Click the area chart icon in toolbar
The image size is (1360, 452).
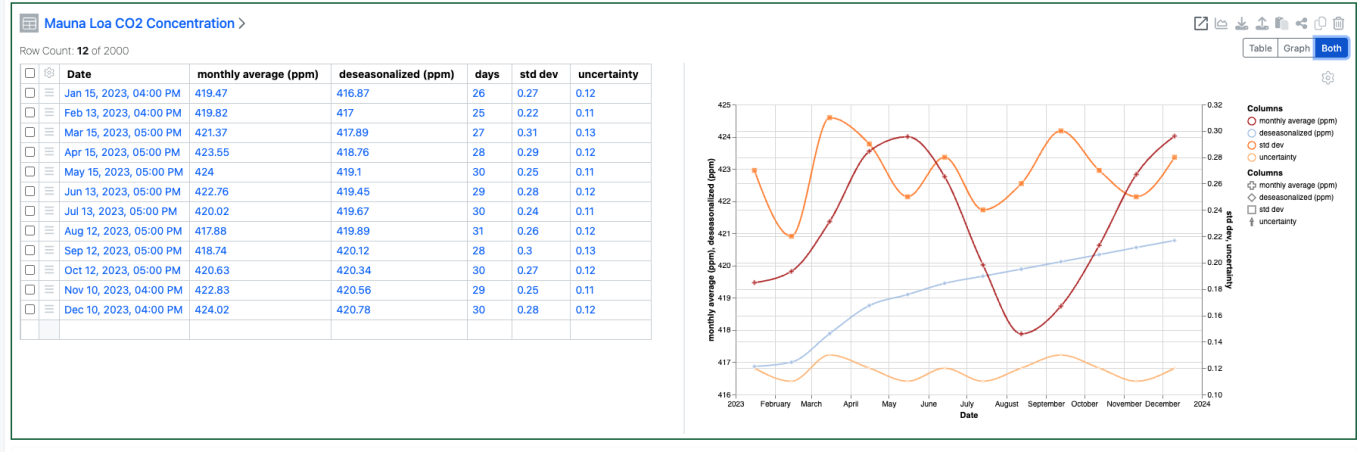coord(1221,24)
